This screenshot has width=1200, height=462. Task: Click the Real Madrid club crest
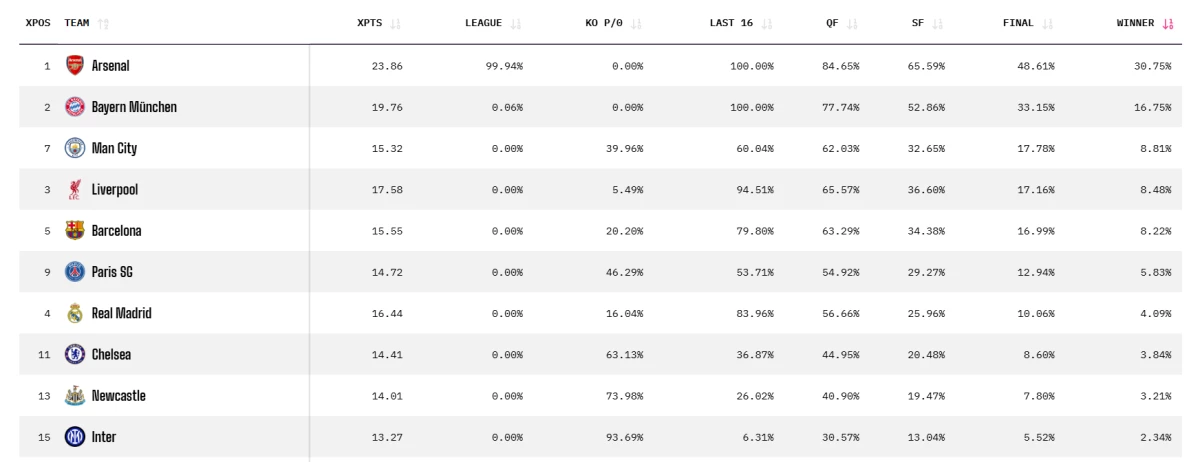pos(75,313)
